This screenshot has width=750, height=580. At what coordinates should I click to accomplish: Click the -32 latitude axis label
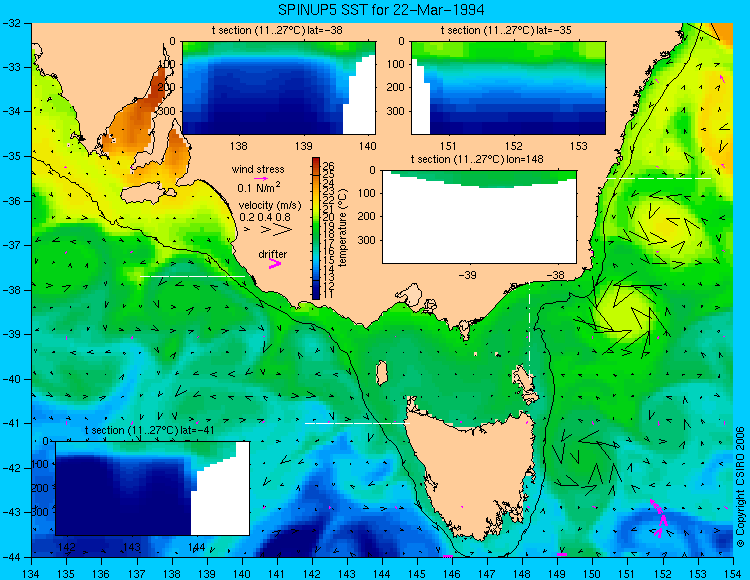[11, 23]
